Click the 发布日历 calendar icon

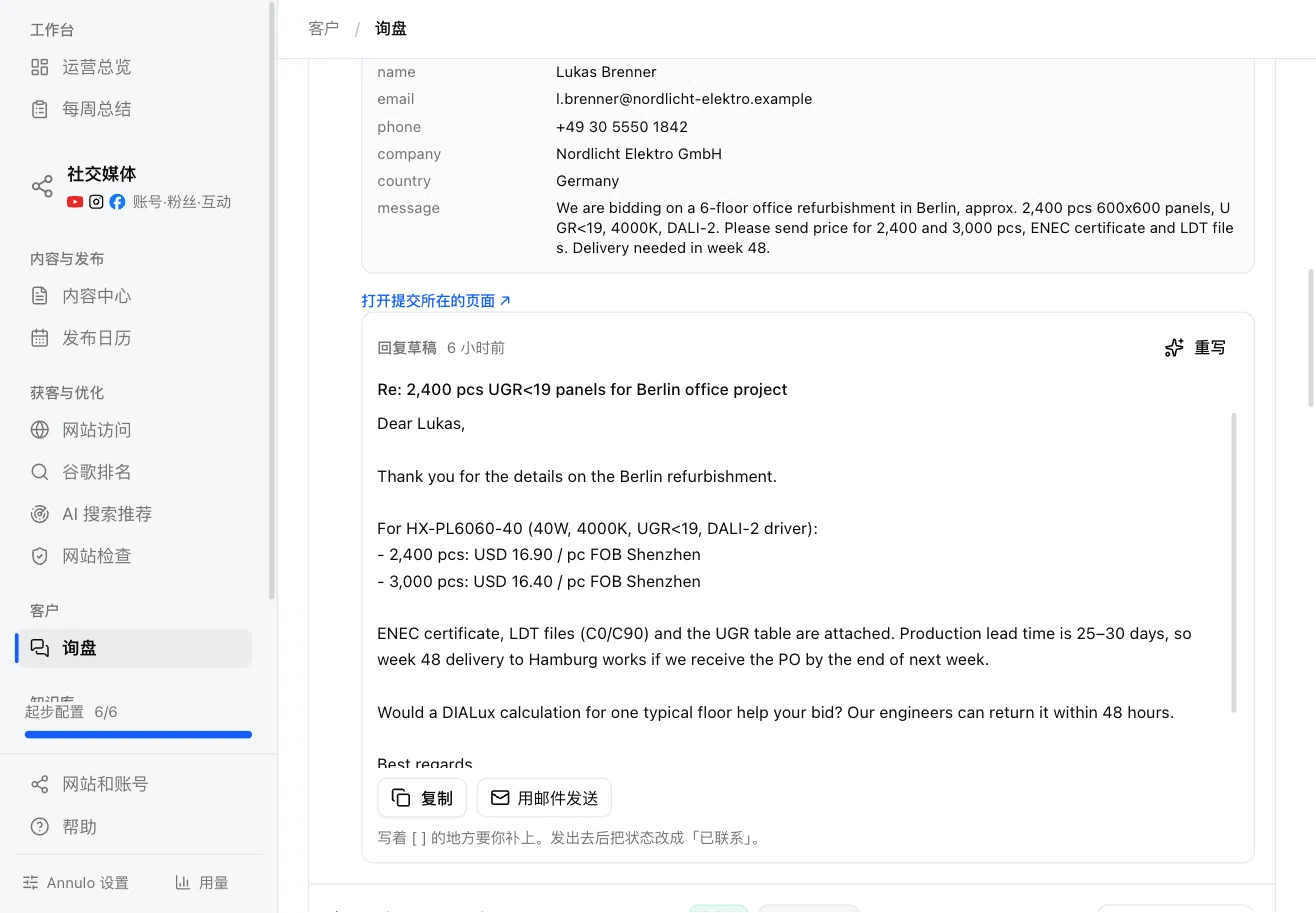(x=40, y=338)
